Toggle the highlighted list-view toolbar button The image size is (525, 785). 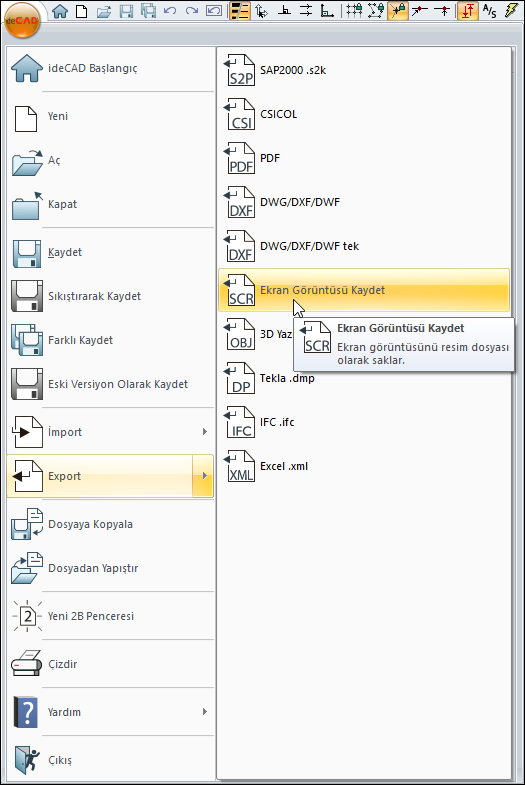(x=240, y=11)
